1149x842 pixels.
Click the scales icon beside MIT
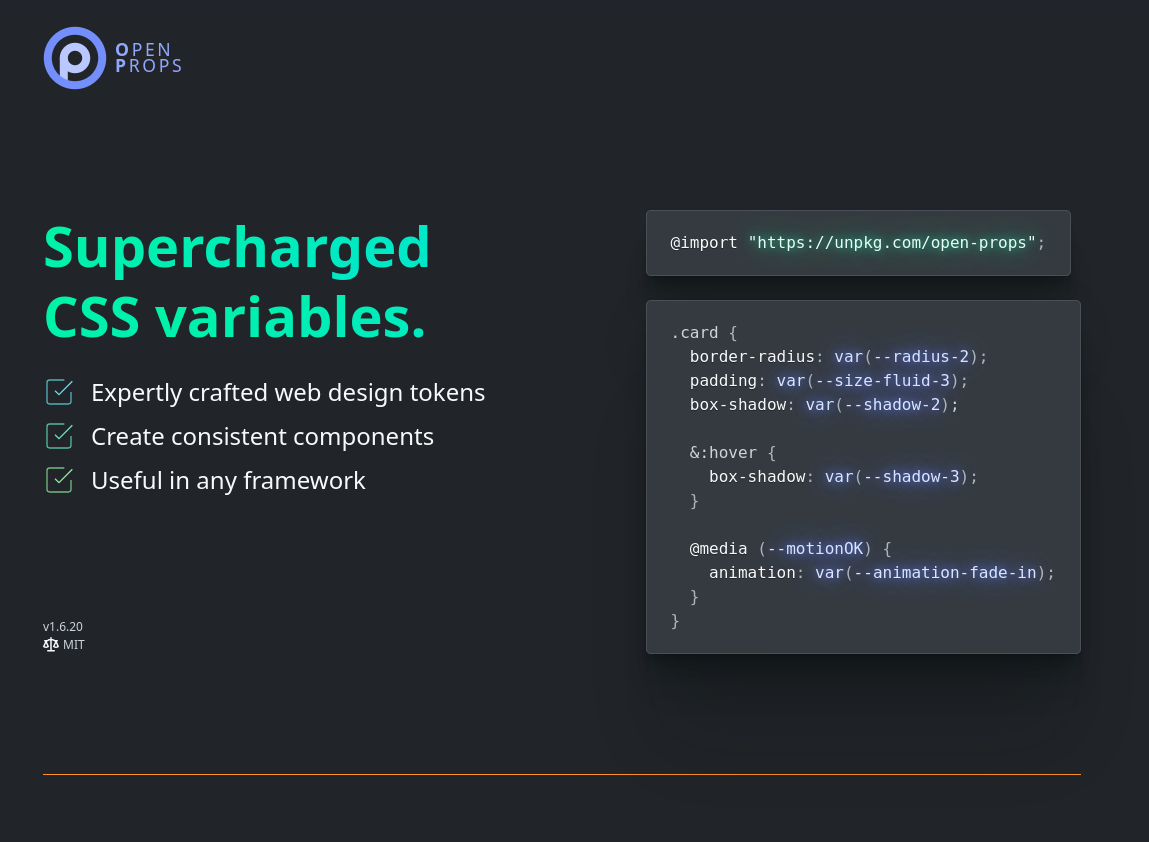click(x=51, y=645)
